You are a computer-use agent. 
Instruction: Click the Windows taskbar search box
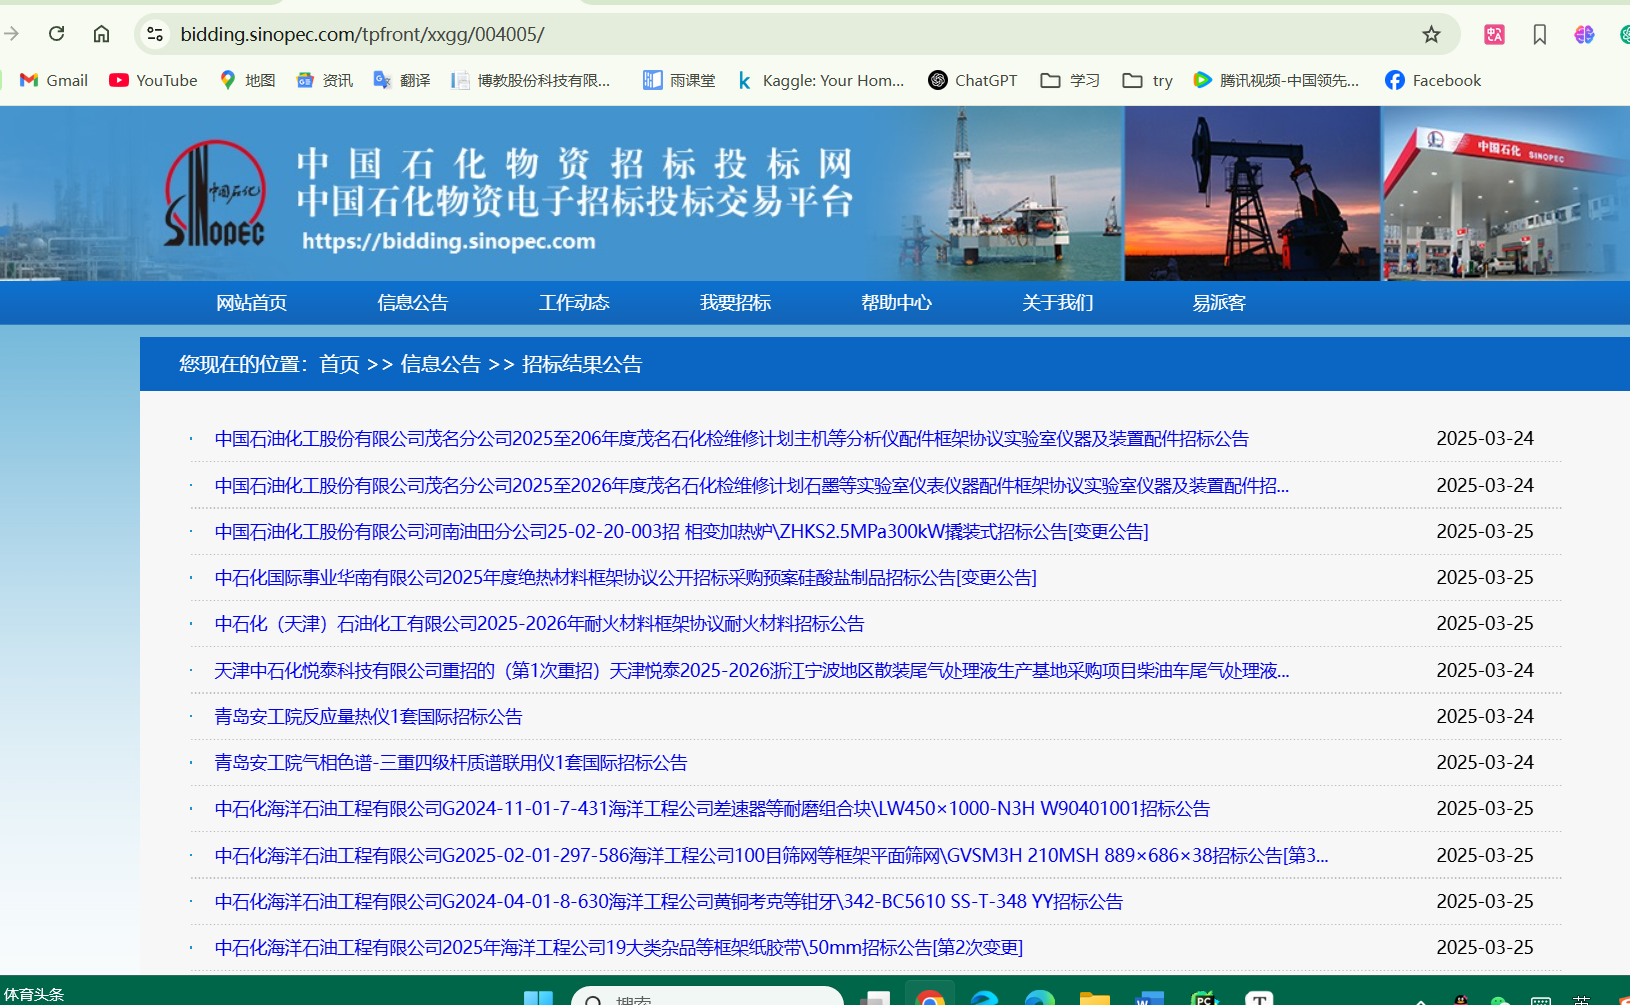pyautogui.click(x=707, y=997)
